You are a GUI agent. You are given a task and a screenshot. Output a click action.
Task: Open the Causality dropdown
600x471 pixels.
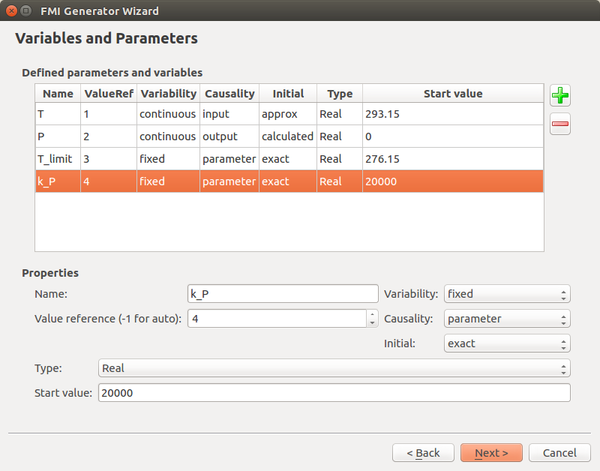506,319
